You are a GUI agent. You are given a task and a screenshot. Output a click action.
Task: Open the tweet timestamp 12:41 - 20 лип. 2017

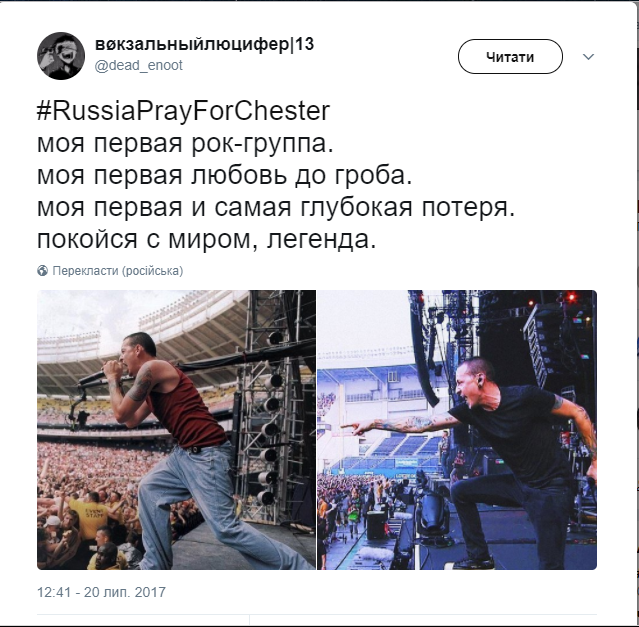101,592
